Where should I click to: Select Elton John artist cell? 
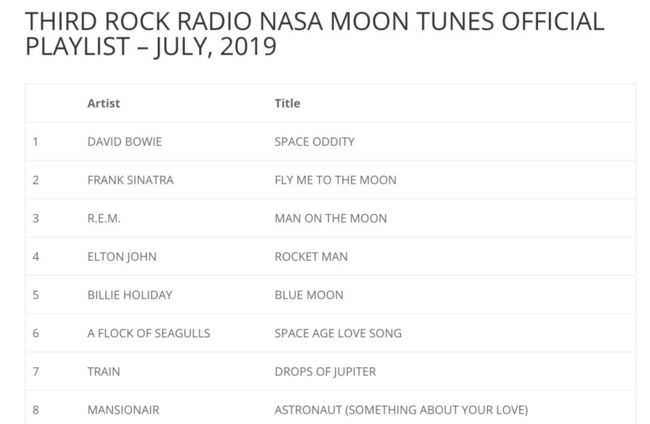click(x=122, y=257)
